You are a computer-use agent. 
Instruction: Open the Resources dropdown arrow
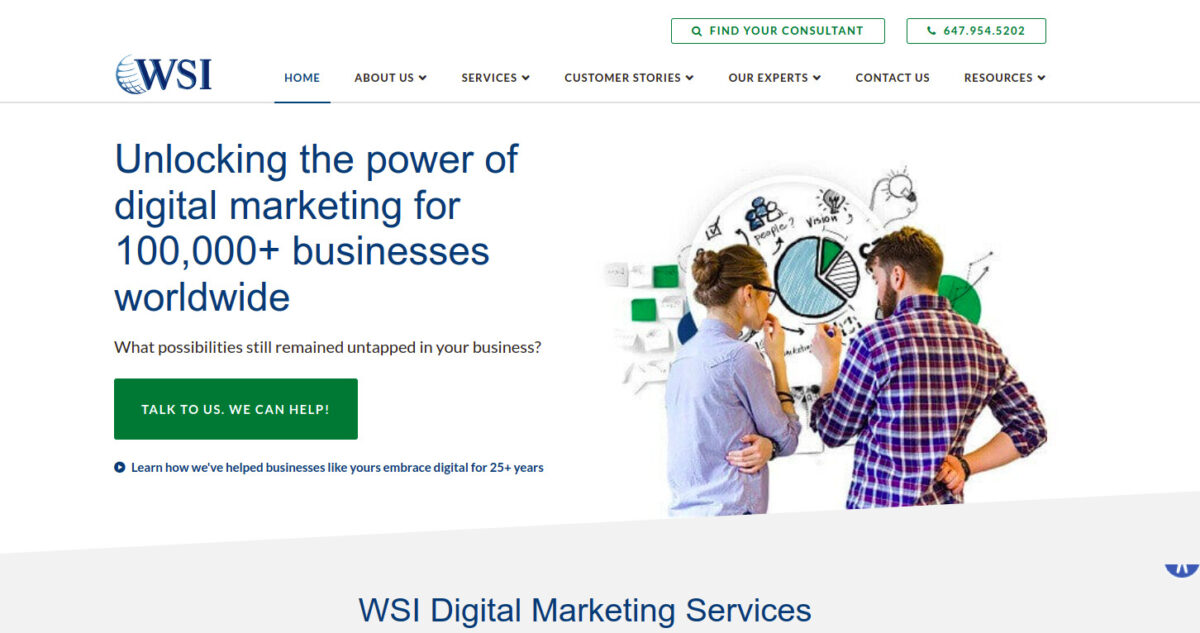pyautogui.click(x=1041, y=78)
